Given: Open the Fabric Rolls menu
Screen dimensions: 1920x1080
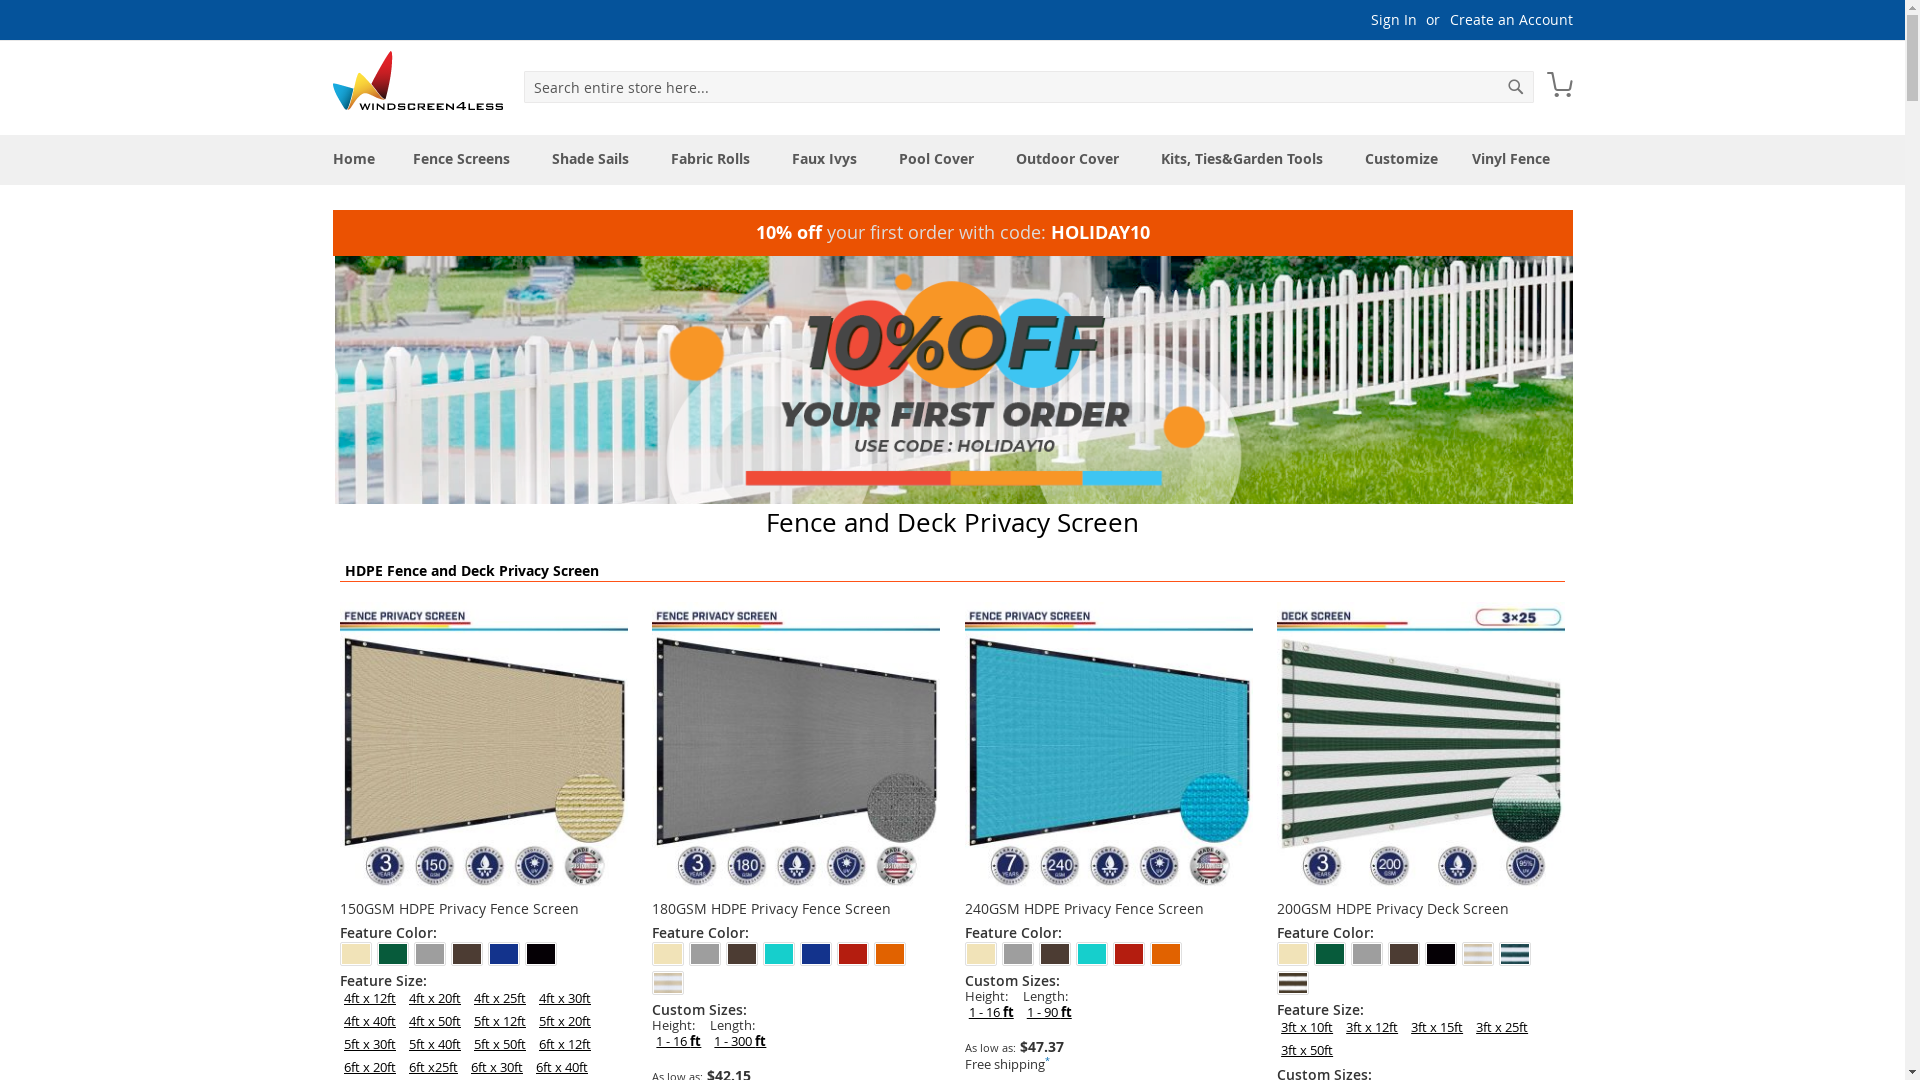Looking at the screenshot, I should (710, 159).
